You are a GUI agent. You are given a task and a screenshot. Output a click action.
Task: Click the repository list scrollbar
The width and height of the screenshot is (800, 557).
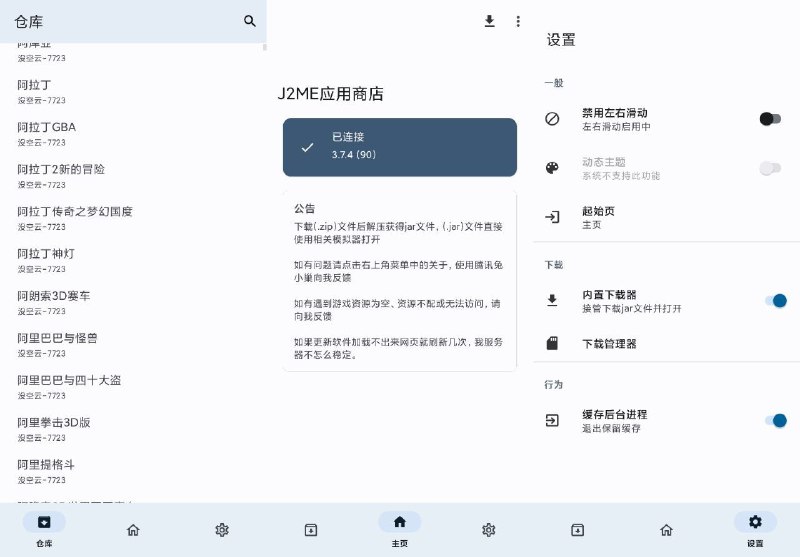pos(264,46)
